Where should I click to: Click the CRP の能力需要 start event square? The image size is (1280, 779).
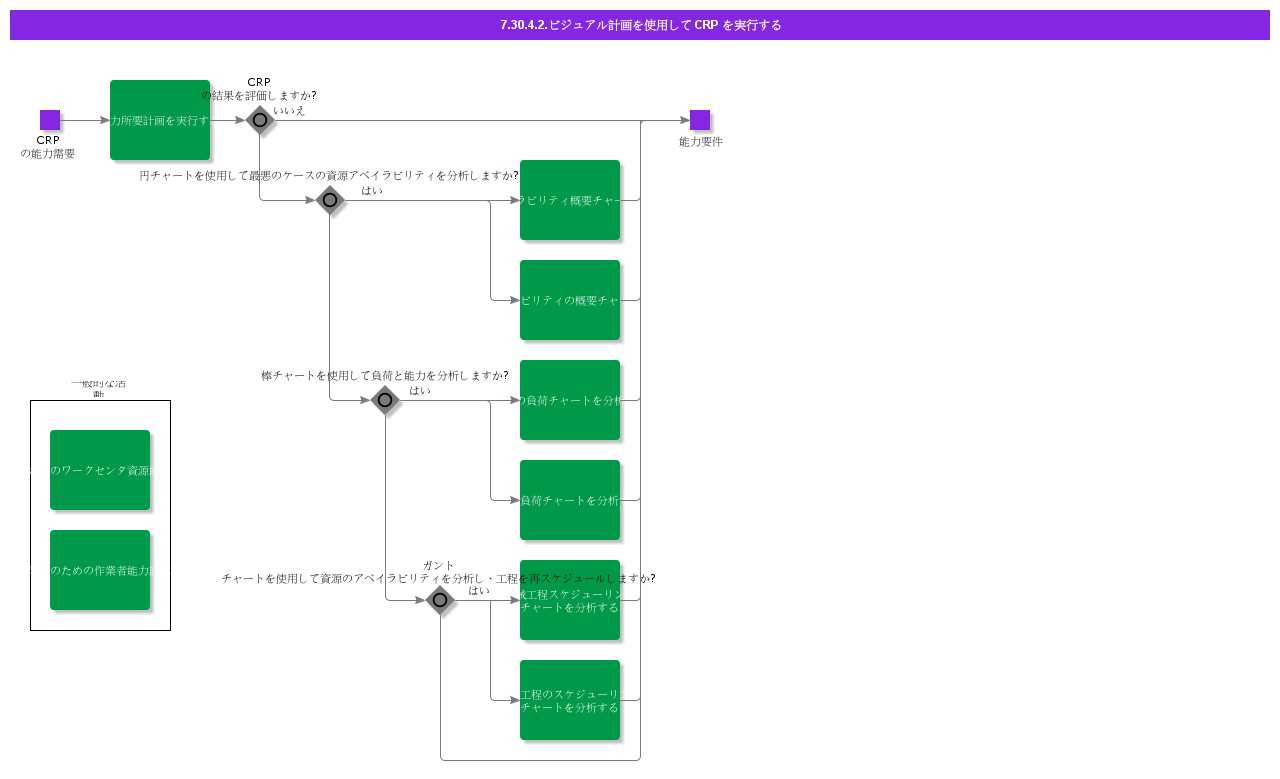[x=50, y=120]
